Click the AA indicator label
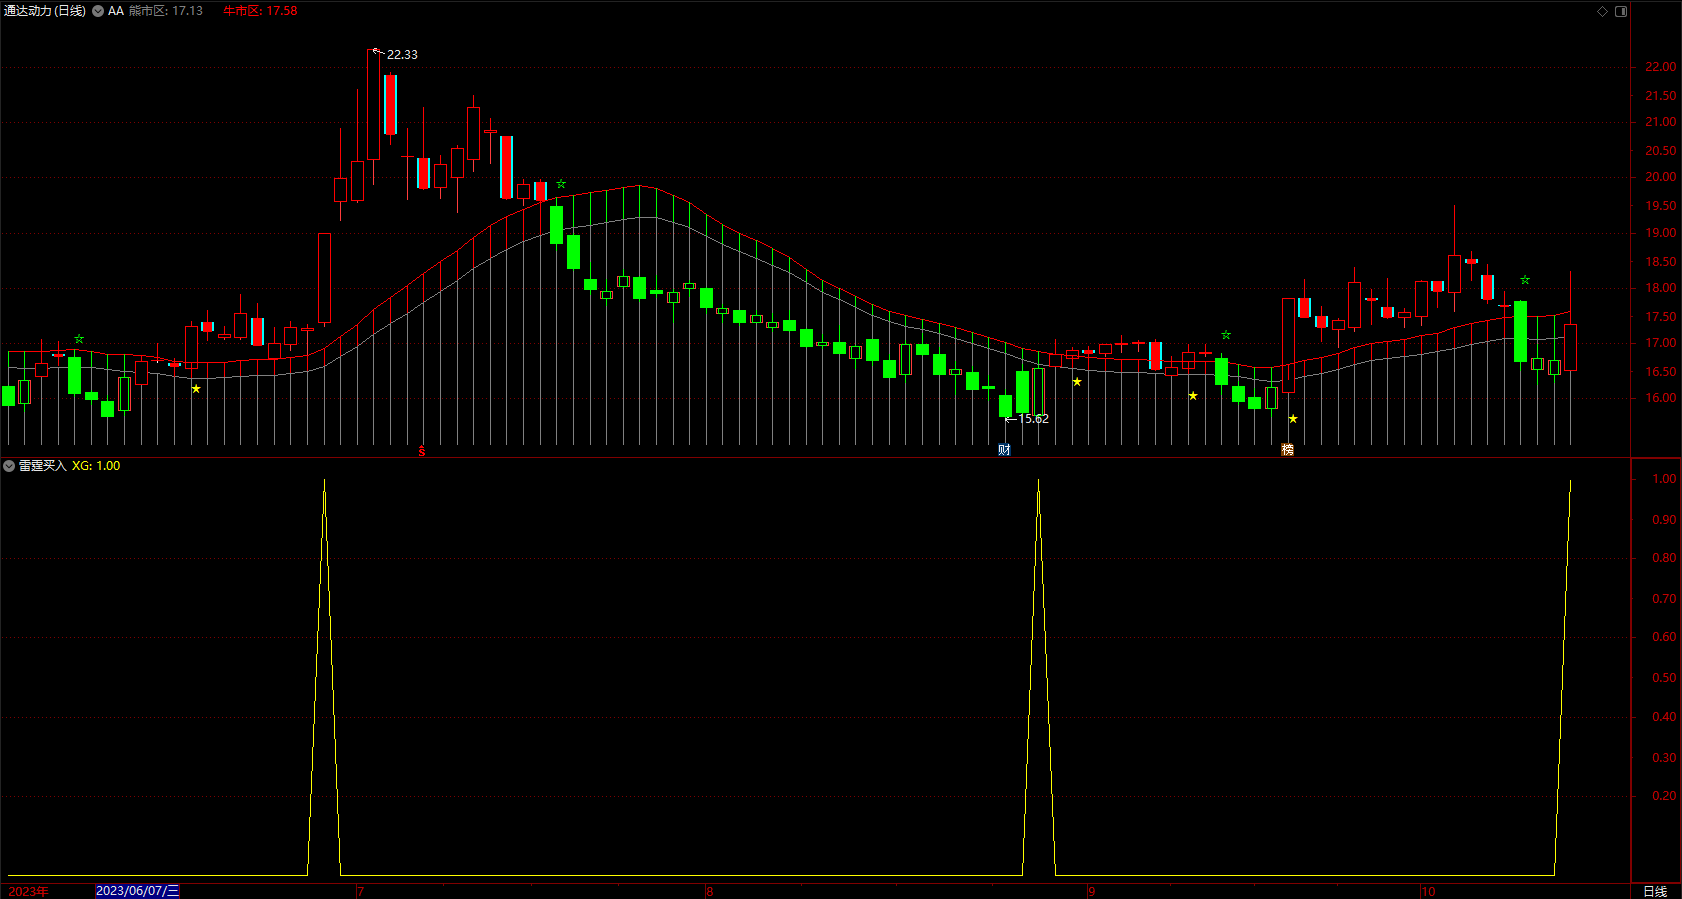1682x899 pixels. click(116, 11)
